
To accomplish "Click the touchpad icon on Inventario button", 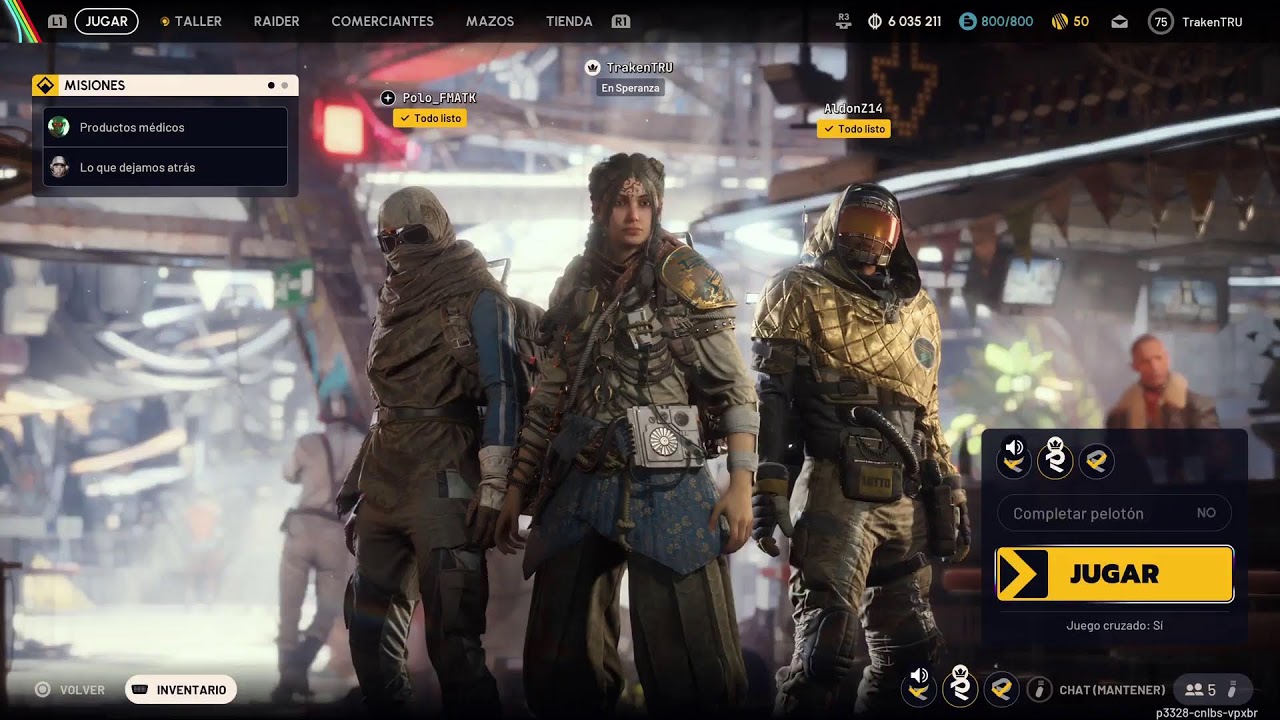I will (141, 690).
